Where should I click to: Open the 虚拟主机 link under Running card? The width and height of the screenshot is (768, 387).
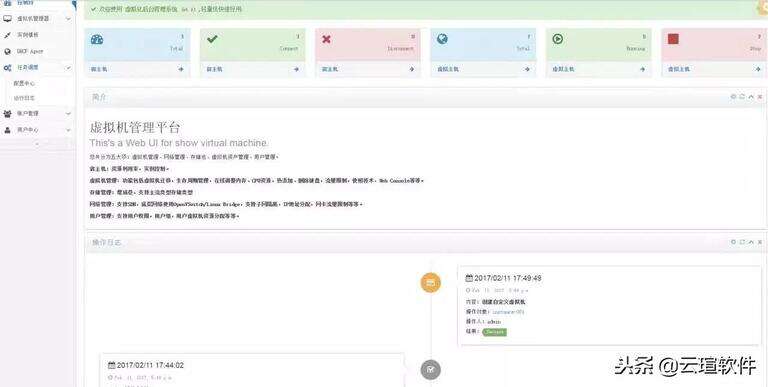563,70
